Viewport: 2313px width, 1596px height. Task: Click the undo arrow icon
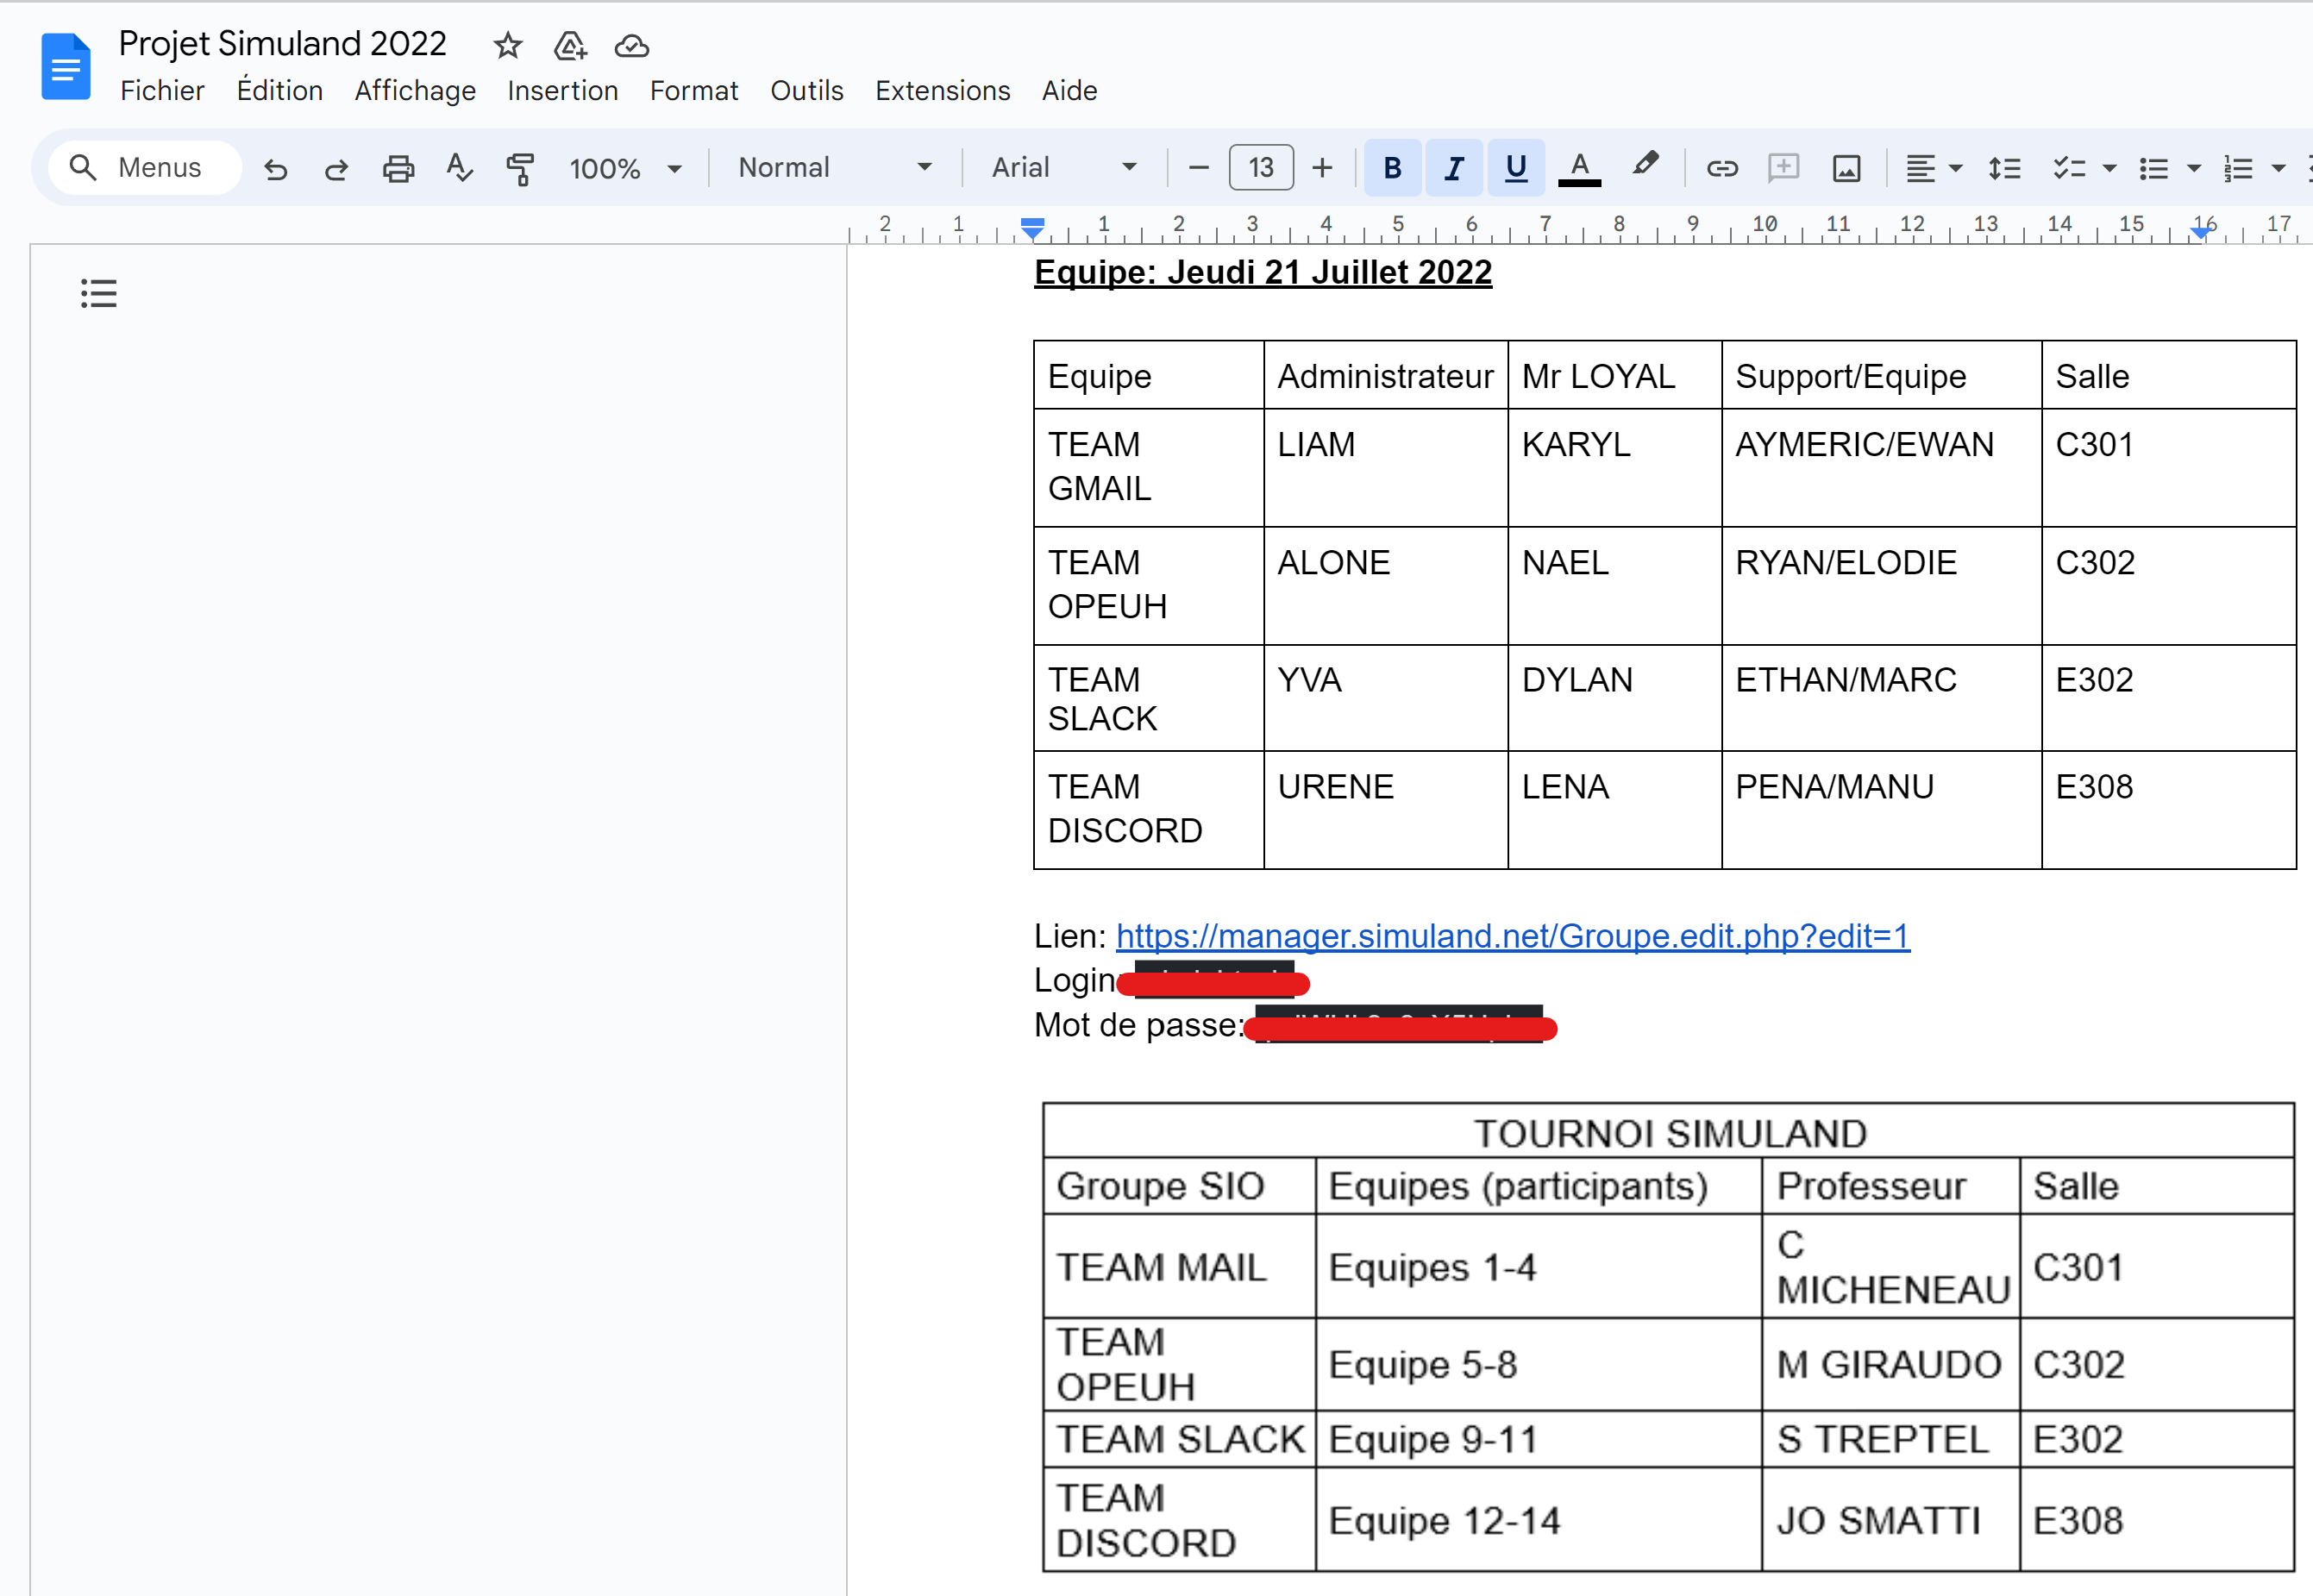276,168
